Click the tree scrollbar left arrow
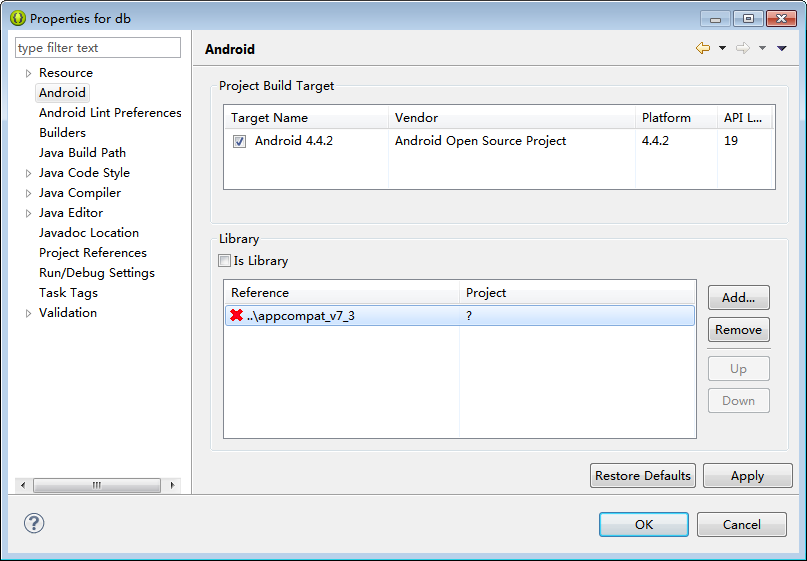807x561 pixels. coord(23,485)
